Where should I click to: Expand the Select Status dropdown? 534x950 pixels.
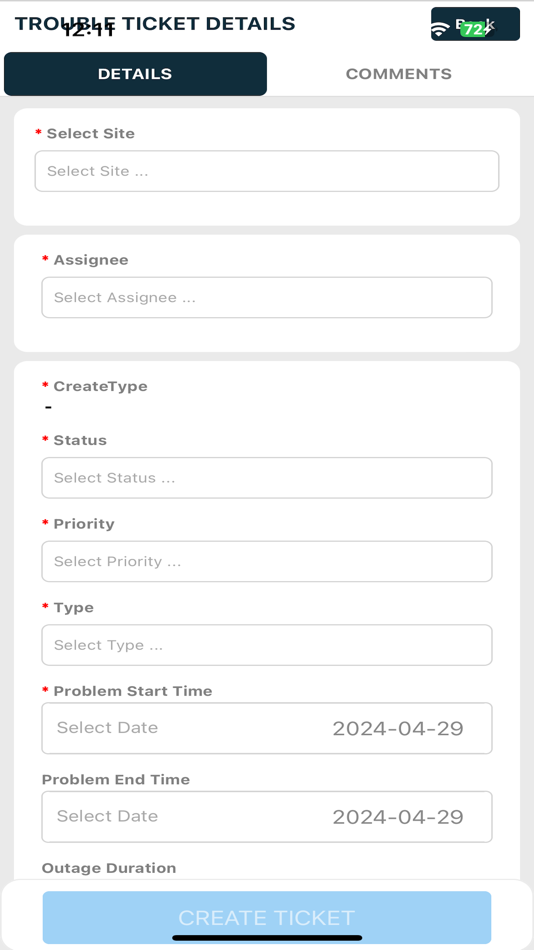pos(267,478)
